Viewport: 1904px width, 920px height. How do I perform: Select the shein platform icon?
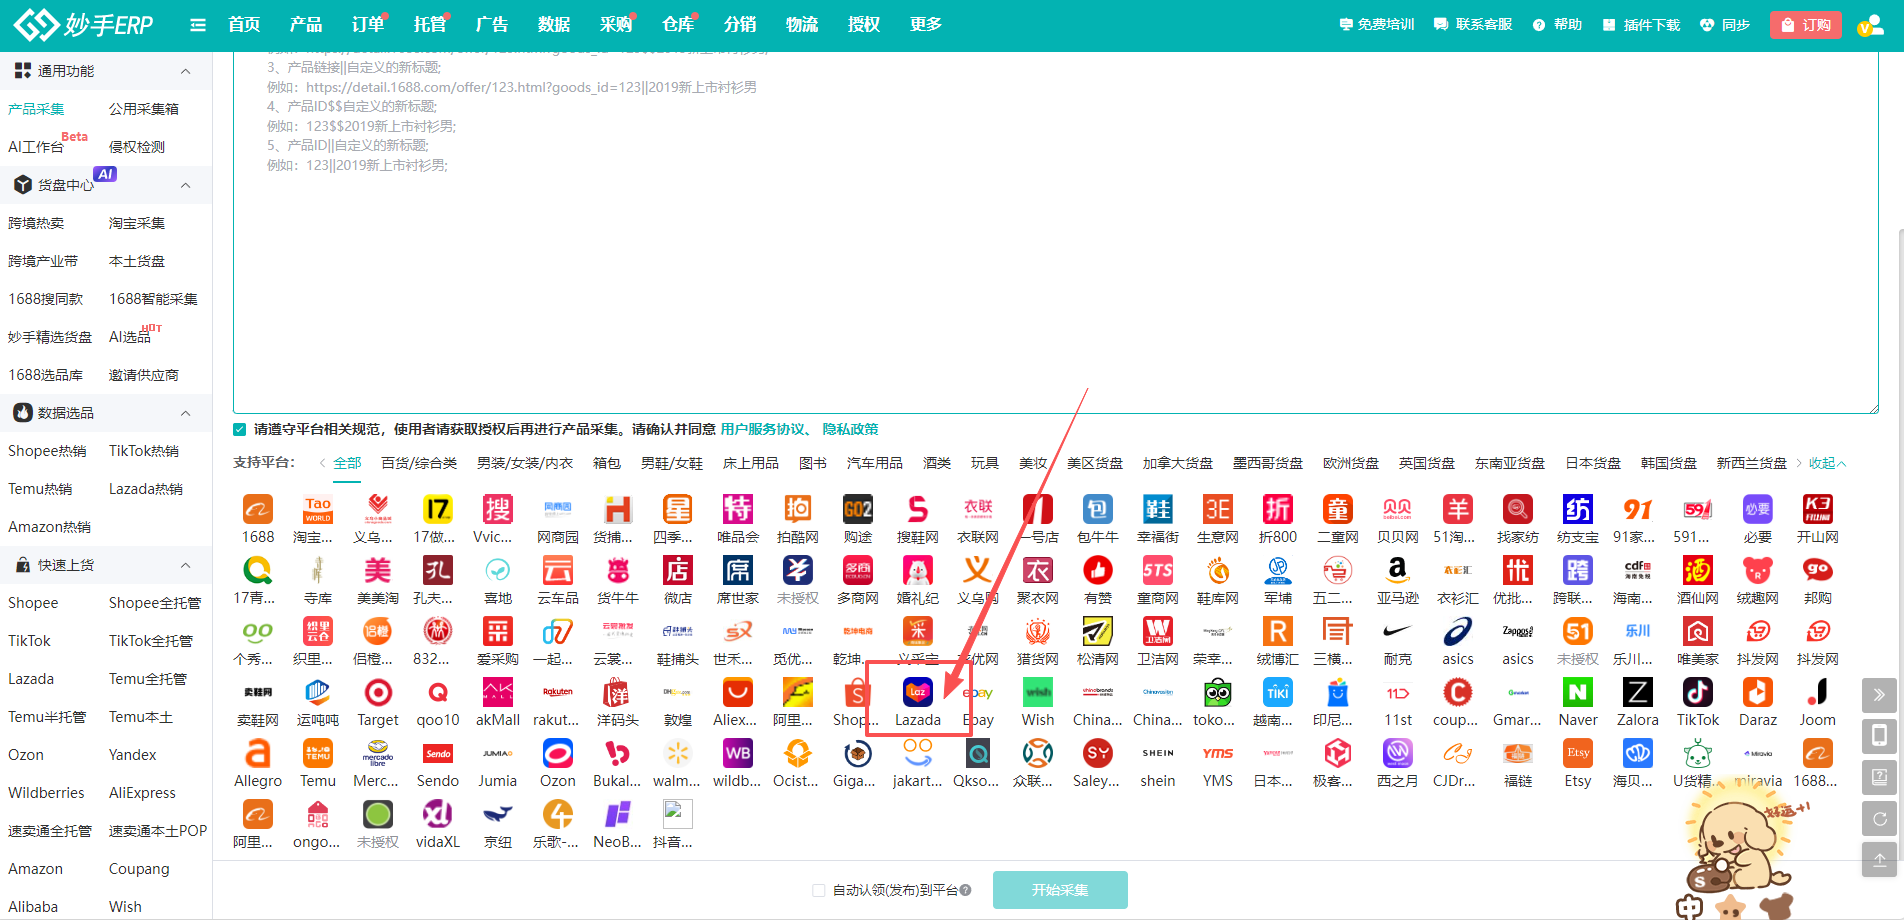pyautogui.click(x=1158, y=754)
